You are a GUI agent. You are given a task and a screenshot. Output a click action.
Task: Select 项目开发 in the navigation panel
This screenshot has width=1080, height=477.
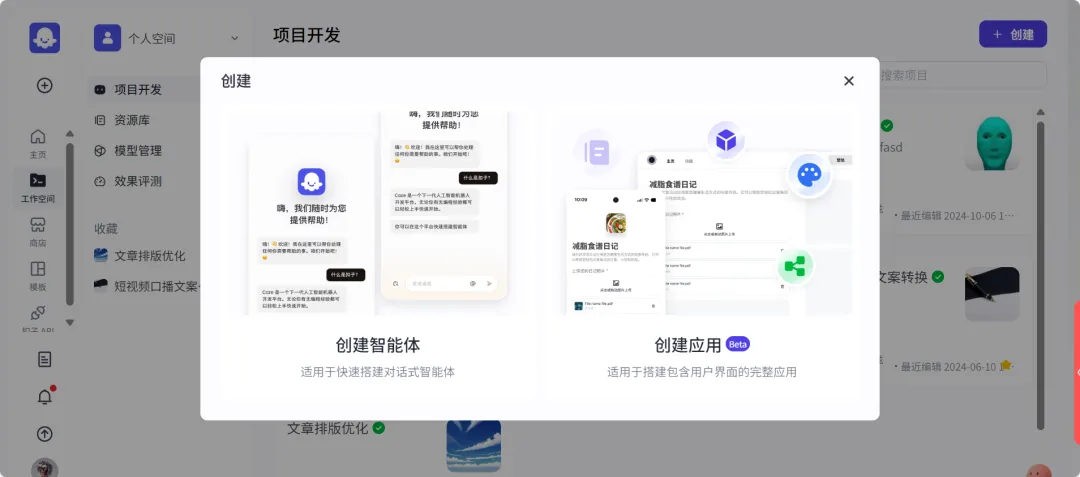coord(138,89)
